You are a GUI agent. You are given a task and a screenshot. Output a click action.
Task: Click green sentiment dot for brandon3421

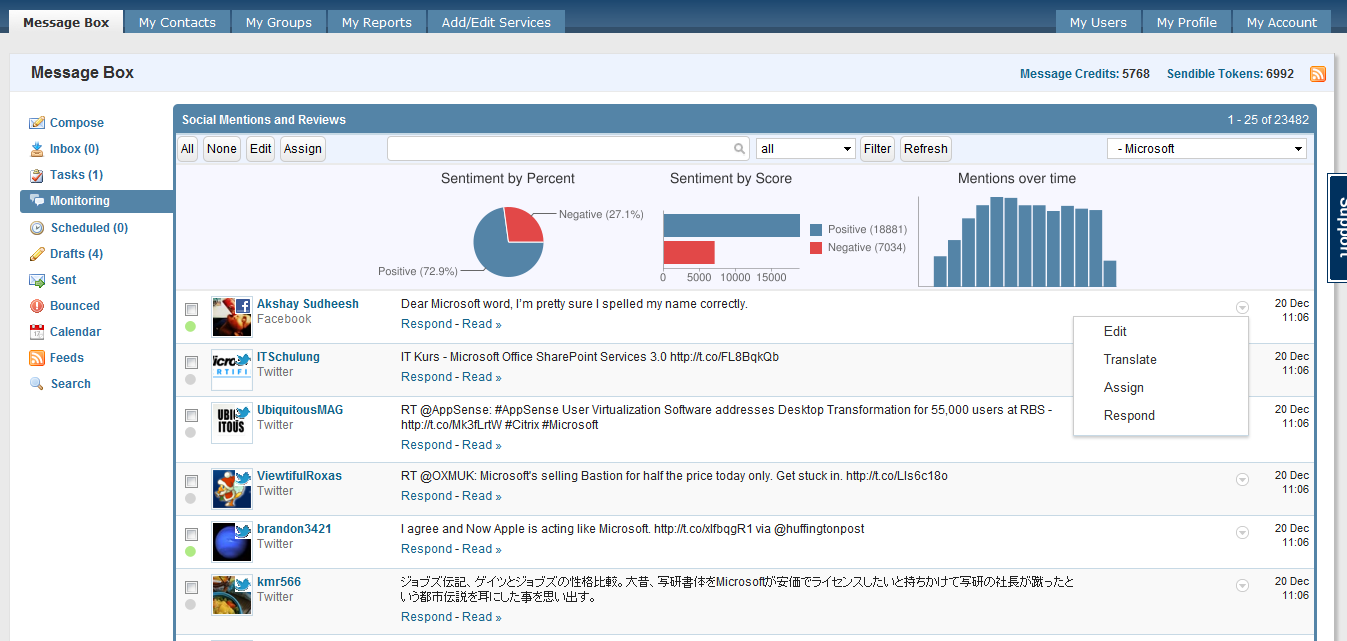coord(190,551)
